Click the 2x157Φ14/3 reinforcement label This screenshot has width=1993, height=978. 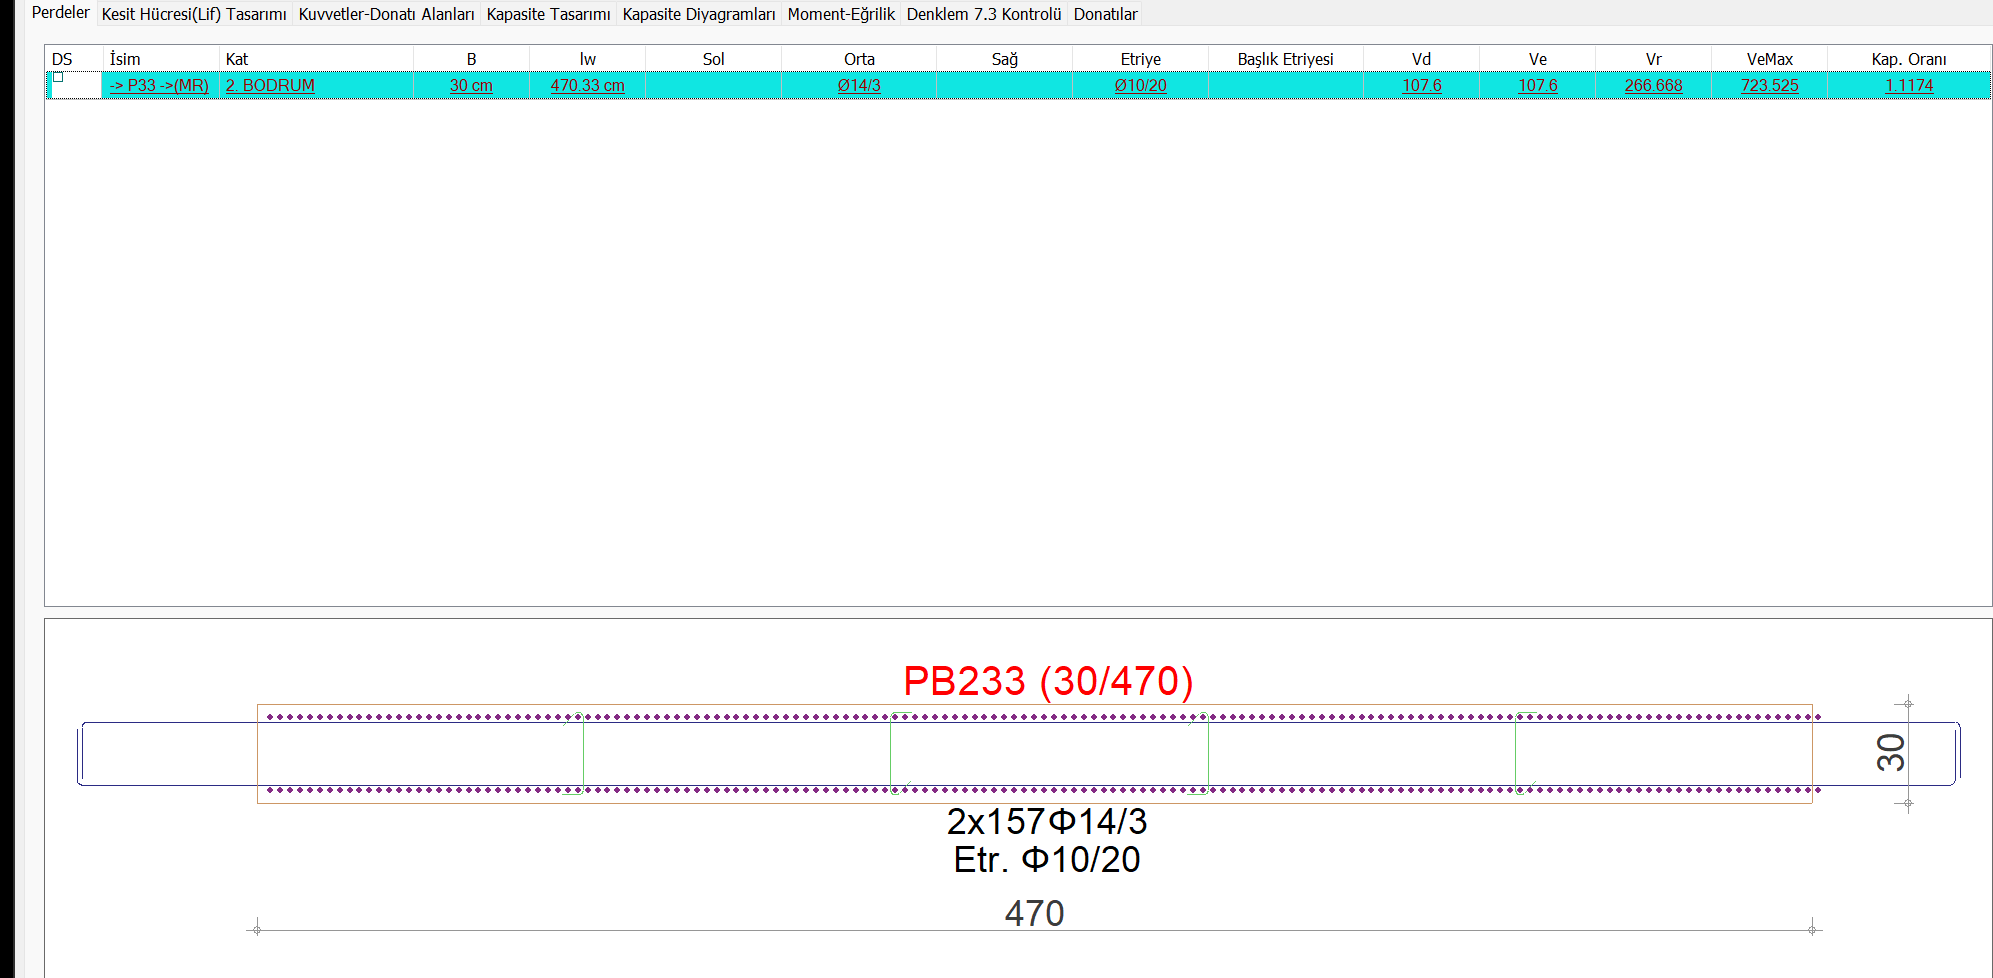pos(1046,821)
